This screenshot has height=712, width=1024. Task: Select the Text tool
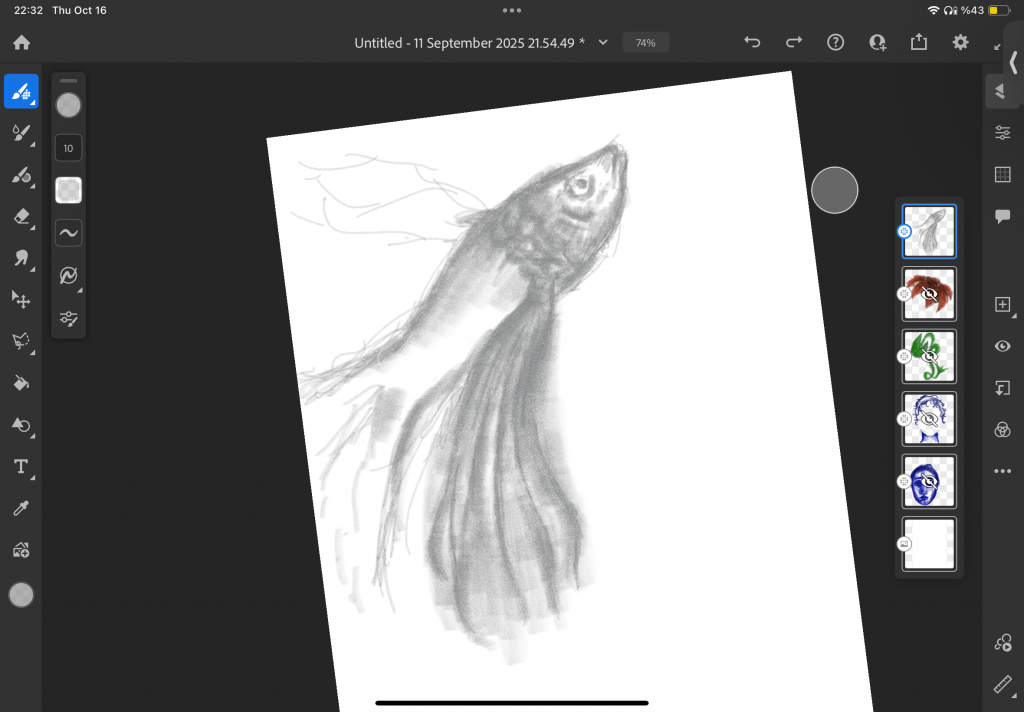coord(21,466)
